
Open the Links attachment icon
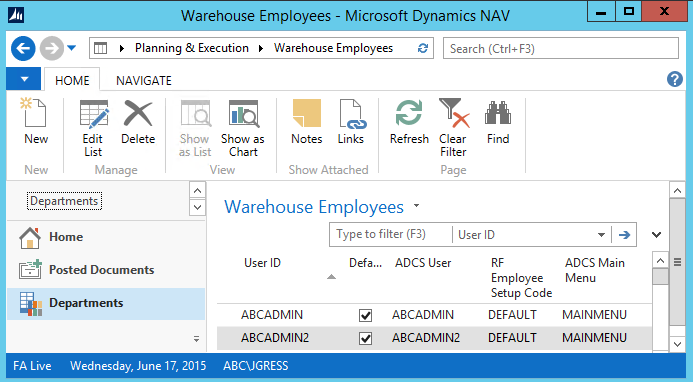tap(351, 121)
